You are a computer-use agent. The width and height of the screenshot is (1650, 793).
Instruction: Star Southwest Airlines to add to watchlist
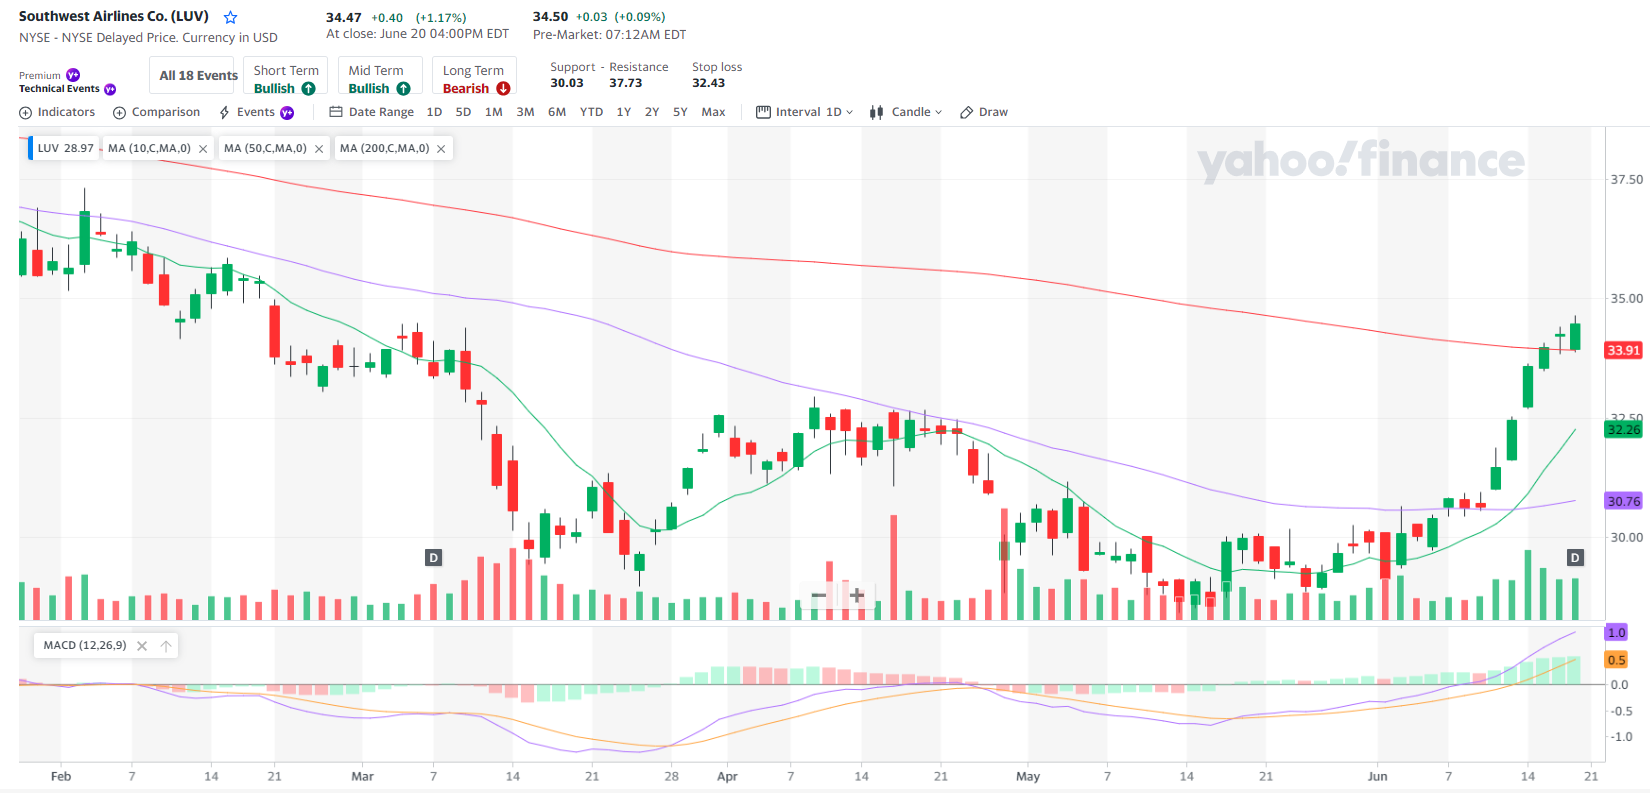[x=231, y=17]
